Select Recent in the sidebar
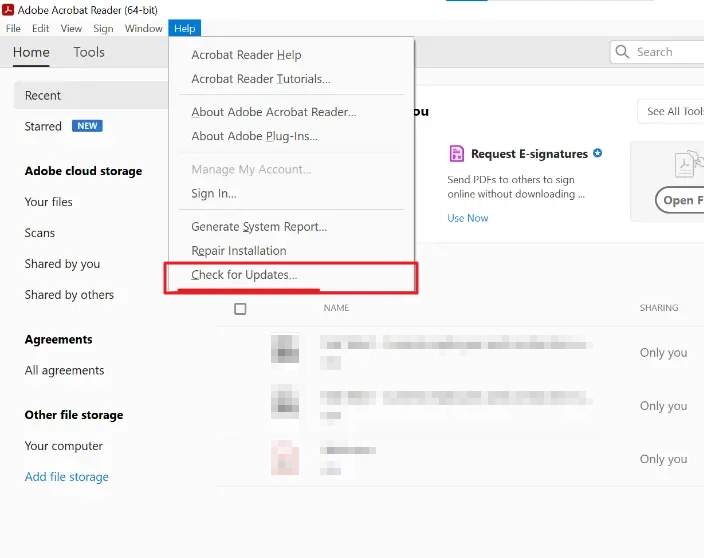 click(91, 95)
